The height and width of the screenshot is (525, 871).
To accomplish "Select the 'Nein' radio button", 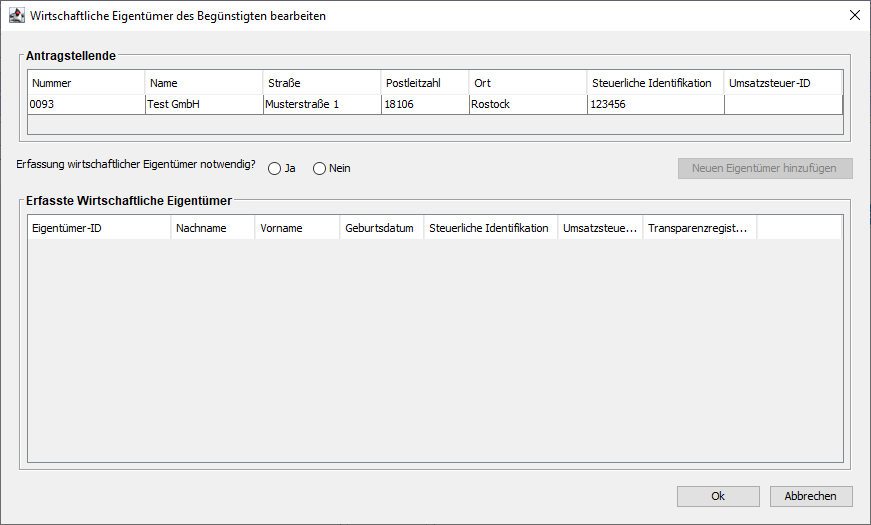I will (320, 169).
